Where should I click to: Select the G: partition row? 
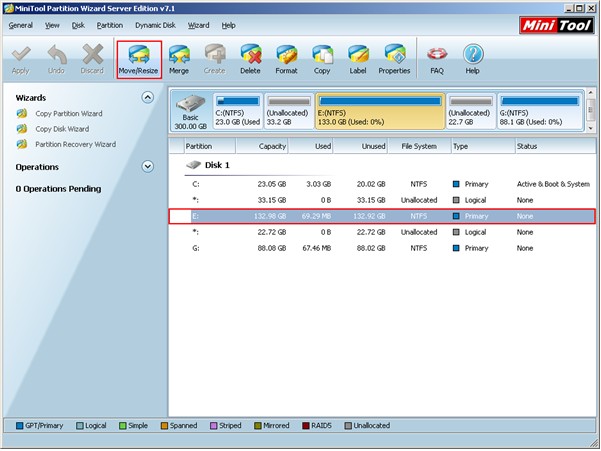tap(382, 248)
